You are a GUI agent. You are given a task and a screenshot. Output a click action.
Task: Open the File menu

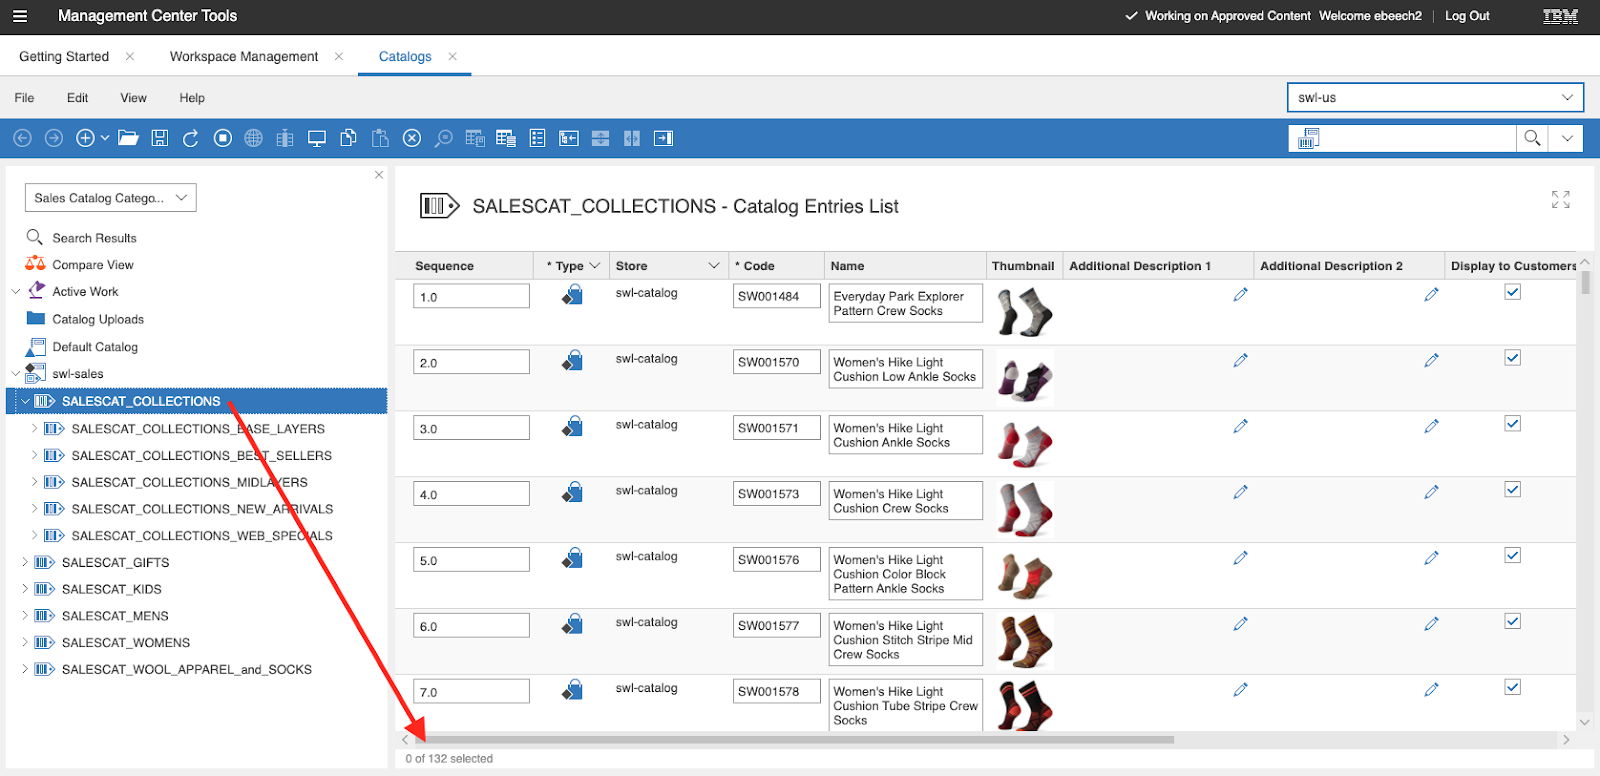pos(24,98)
